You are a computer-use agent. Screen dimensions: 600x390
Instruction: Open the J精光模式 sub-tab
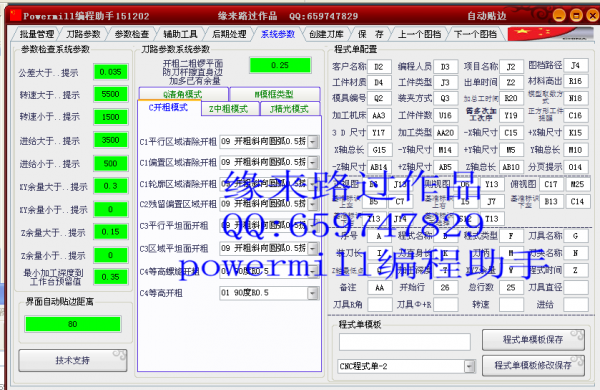click(289, 109)
